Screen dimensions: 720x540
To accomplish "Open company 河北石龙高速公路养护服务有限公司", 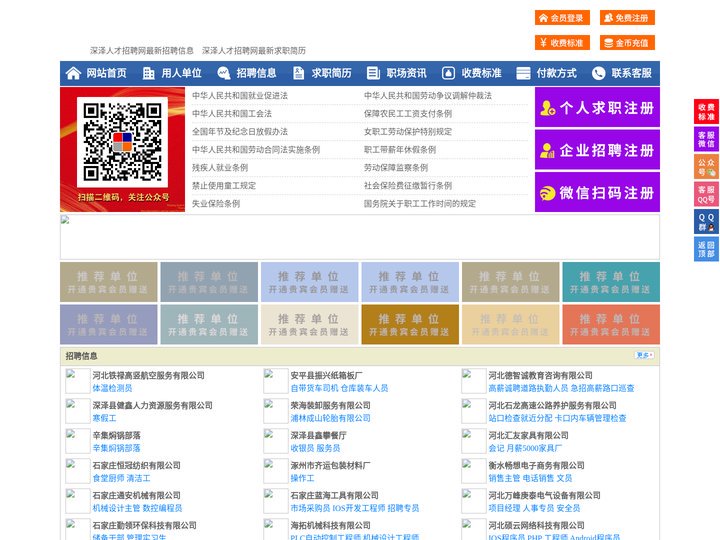I will click(x=552, y=405).
